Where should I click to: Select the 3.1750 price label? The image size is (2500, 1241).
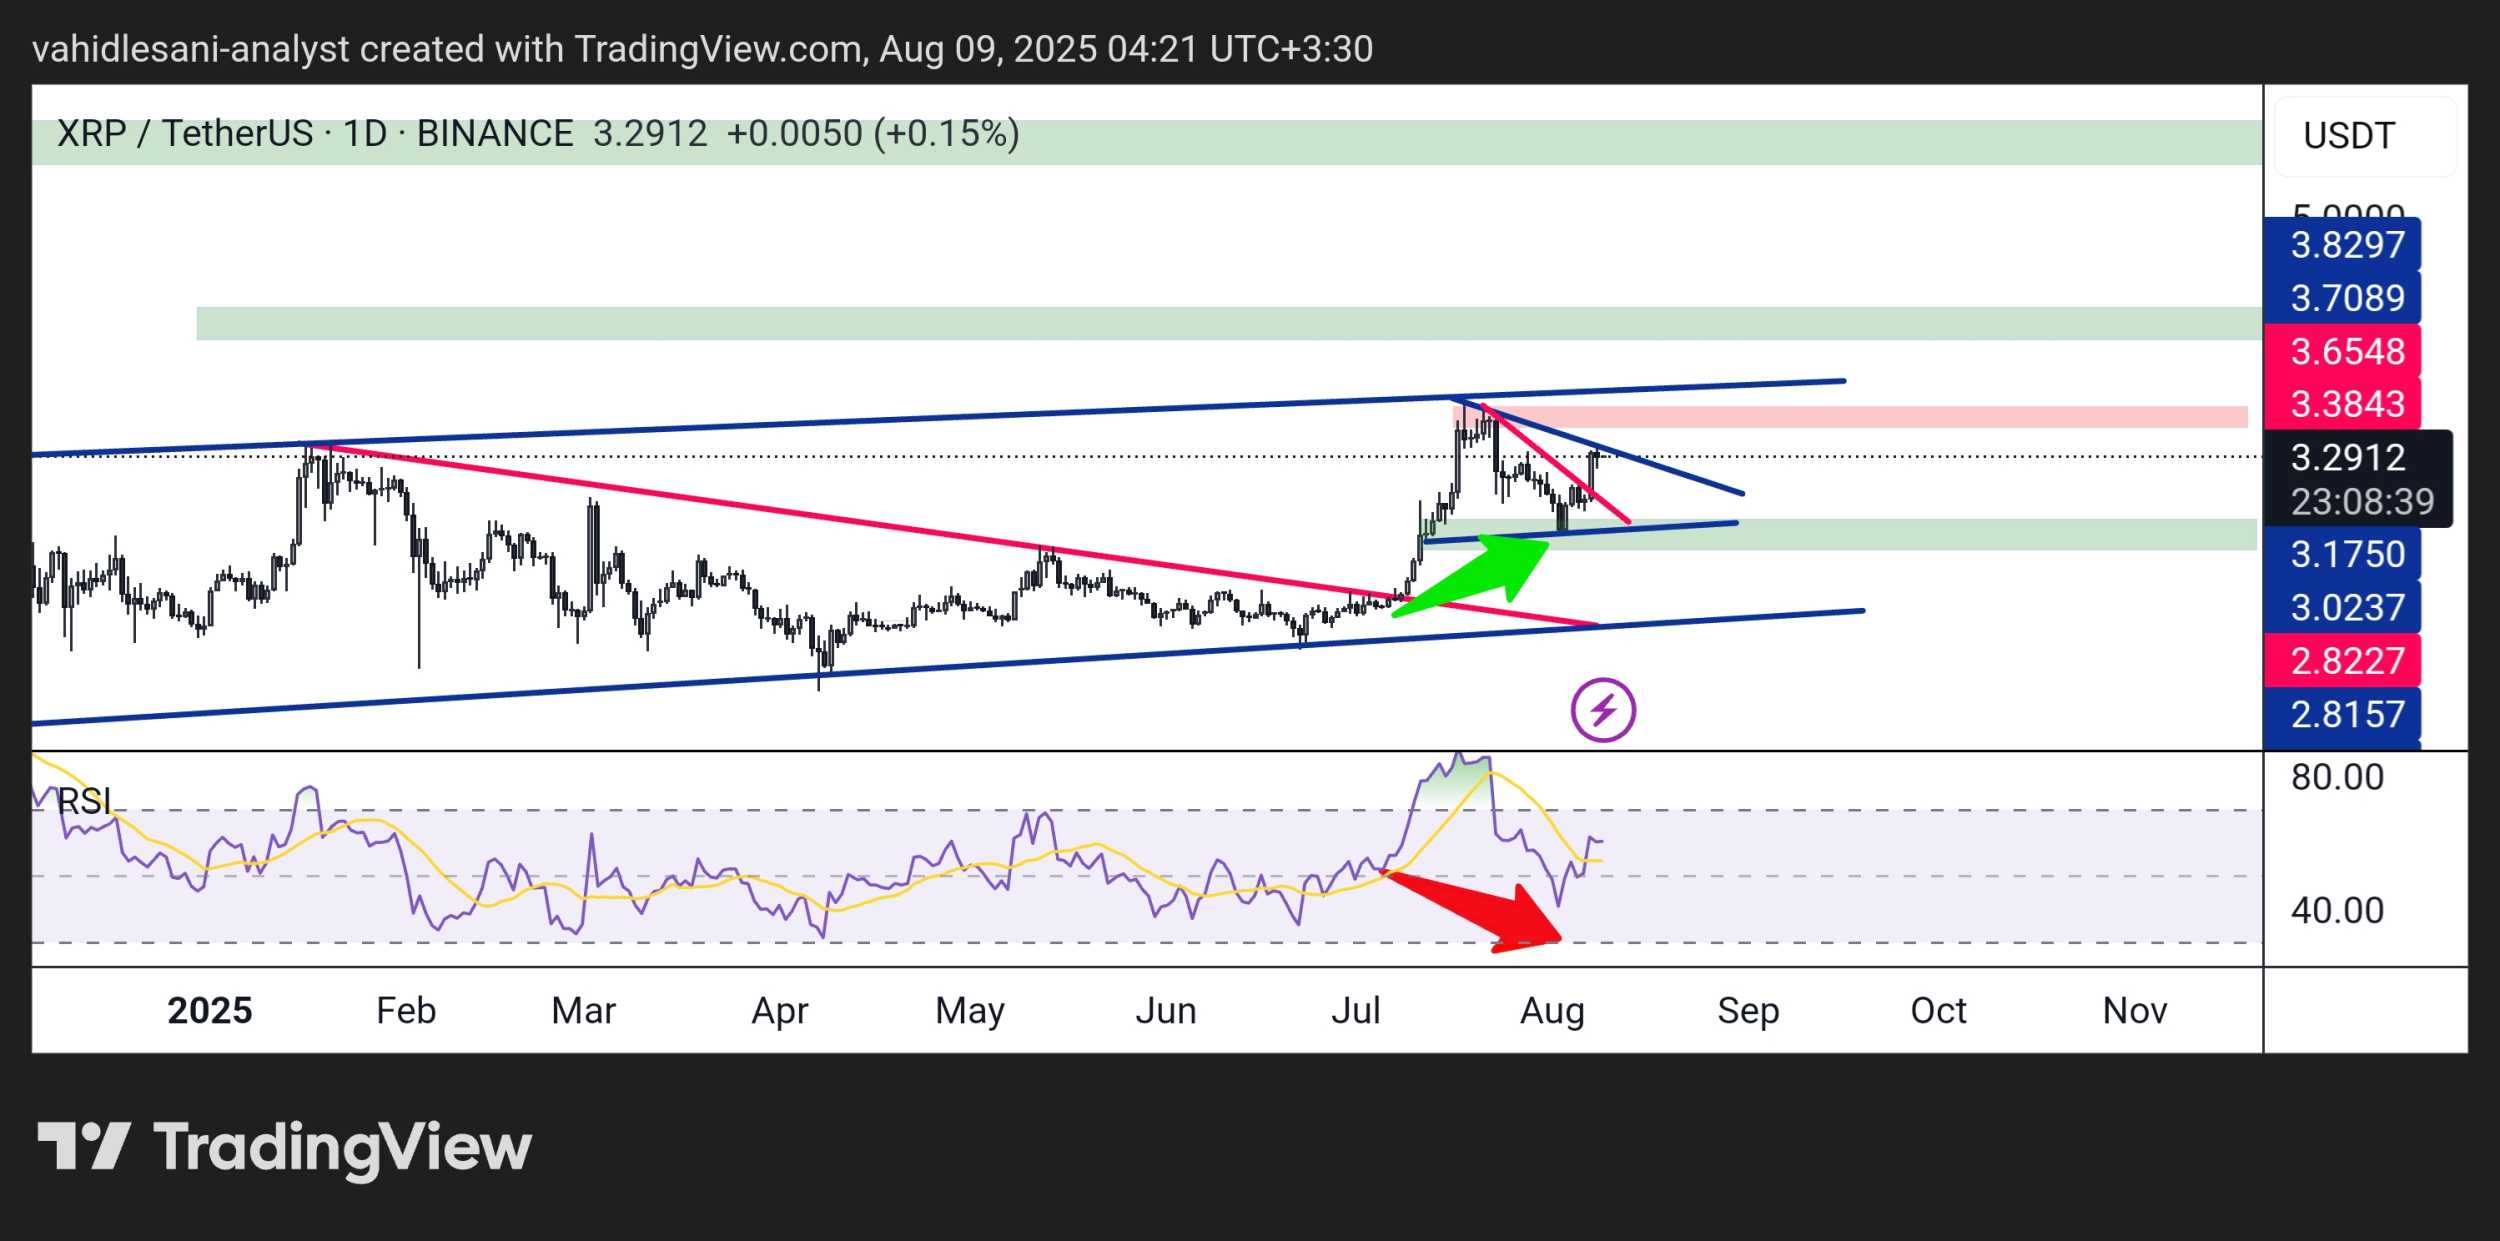(2346, 554)
